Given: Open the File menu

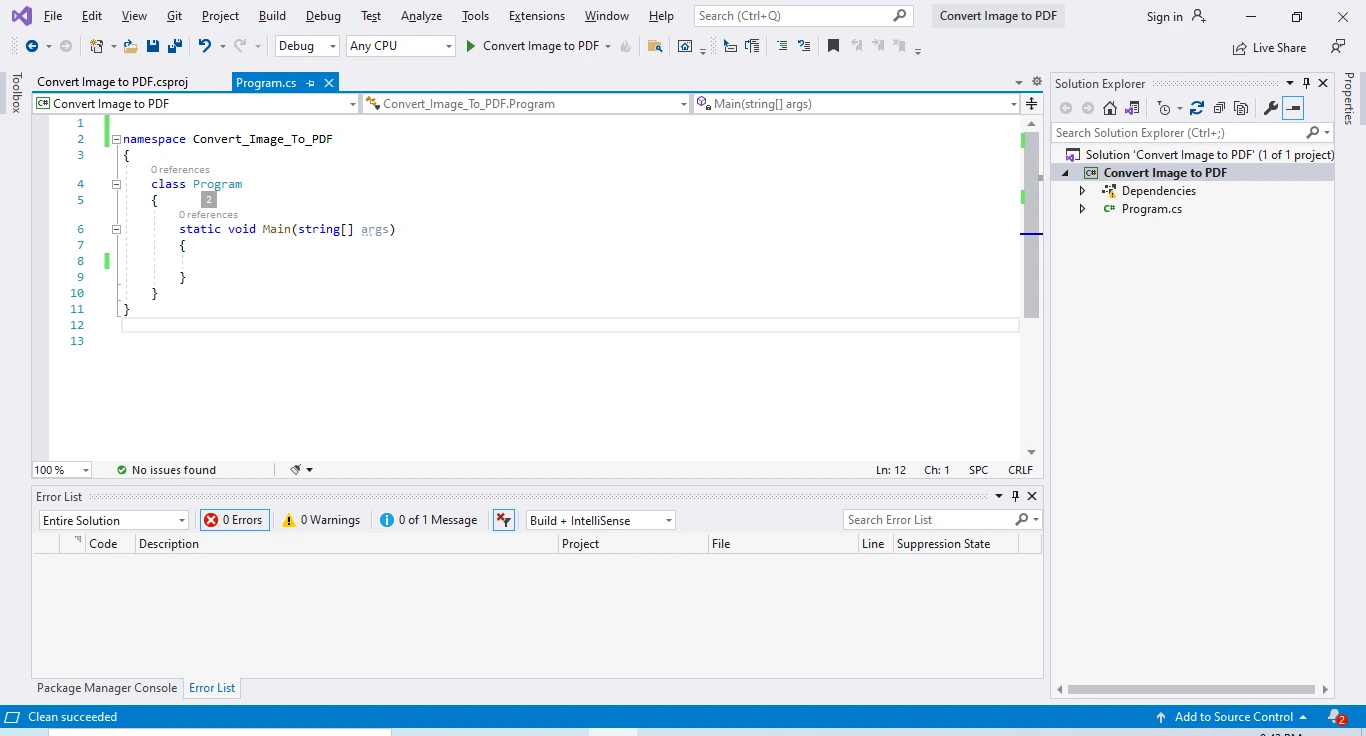Looking at the screenshot, I should point(53,16).
